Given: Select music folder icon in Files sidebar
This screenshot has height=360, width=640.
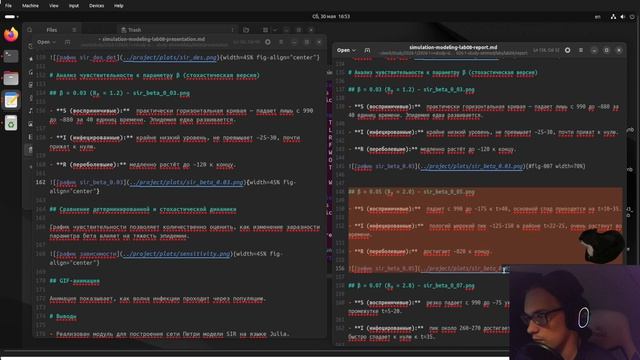Looking at the screenshot, I should (30, 111).
